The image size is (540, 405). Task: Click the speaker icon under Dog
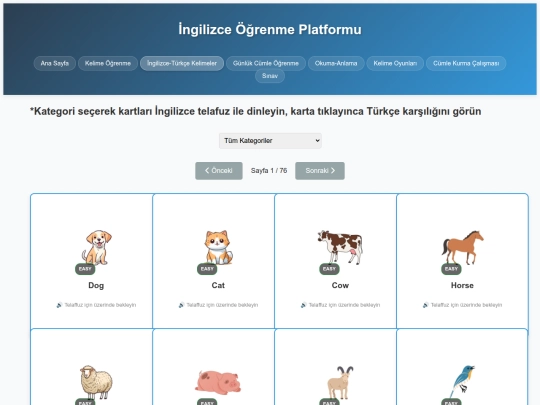(x=59, y=305)
